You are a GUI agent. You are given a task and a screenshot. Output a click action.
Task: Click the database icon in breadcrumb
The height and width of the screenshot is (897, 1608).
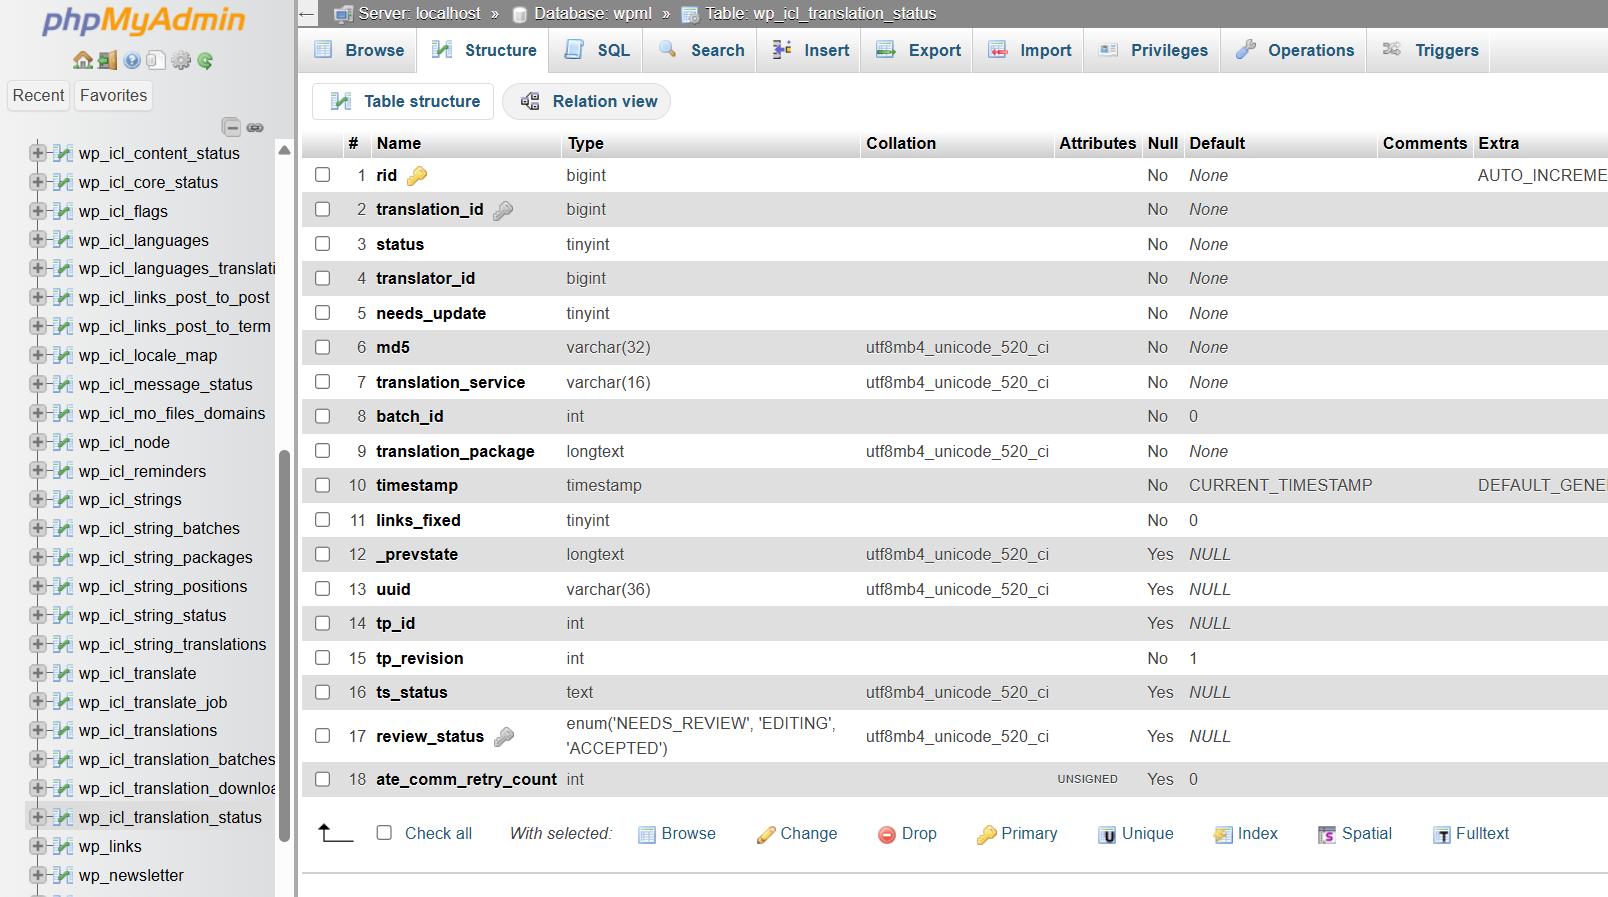[x=520, y=14]
